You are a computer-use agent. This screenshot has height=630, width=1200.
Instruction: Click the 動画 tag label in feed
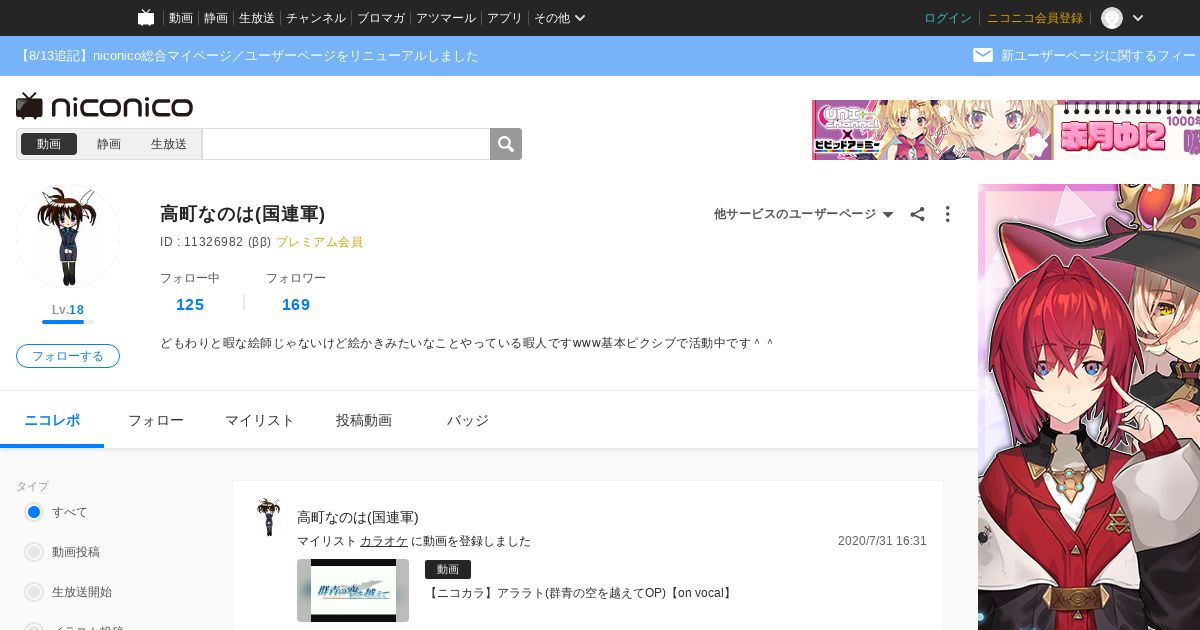coord(448,569)
